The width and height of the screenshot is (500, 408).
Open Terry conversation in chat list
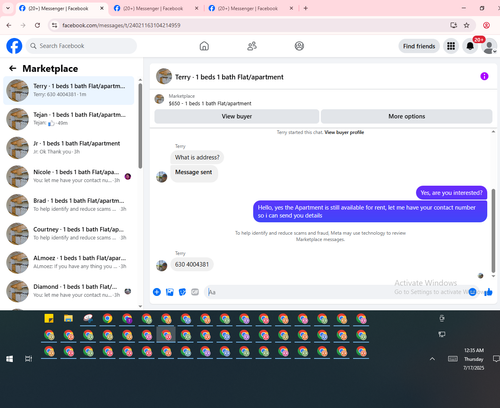(x=69, y=90)
